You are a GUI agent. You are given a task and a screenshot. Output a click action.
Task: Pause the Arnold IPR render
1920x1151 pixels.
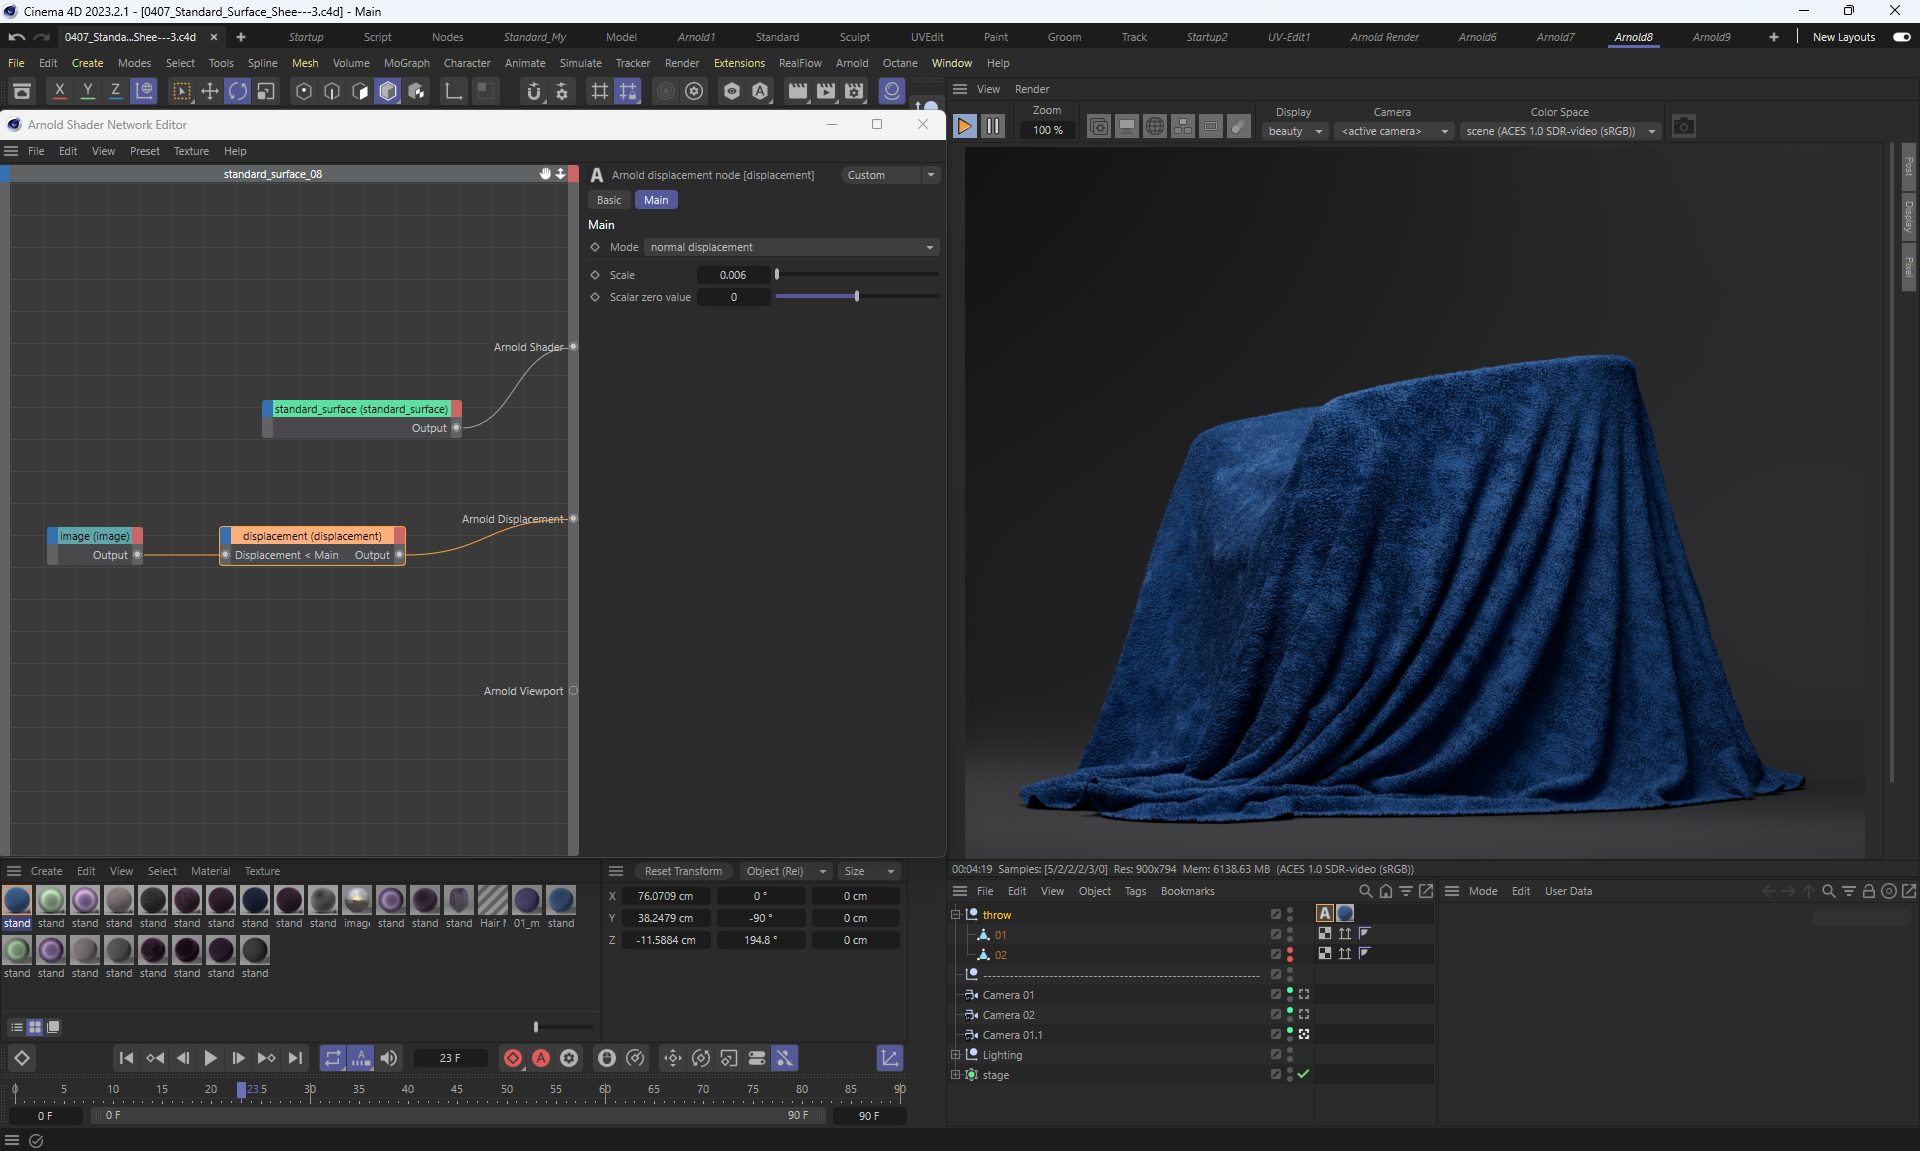(992, 126)
